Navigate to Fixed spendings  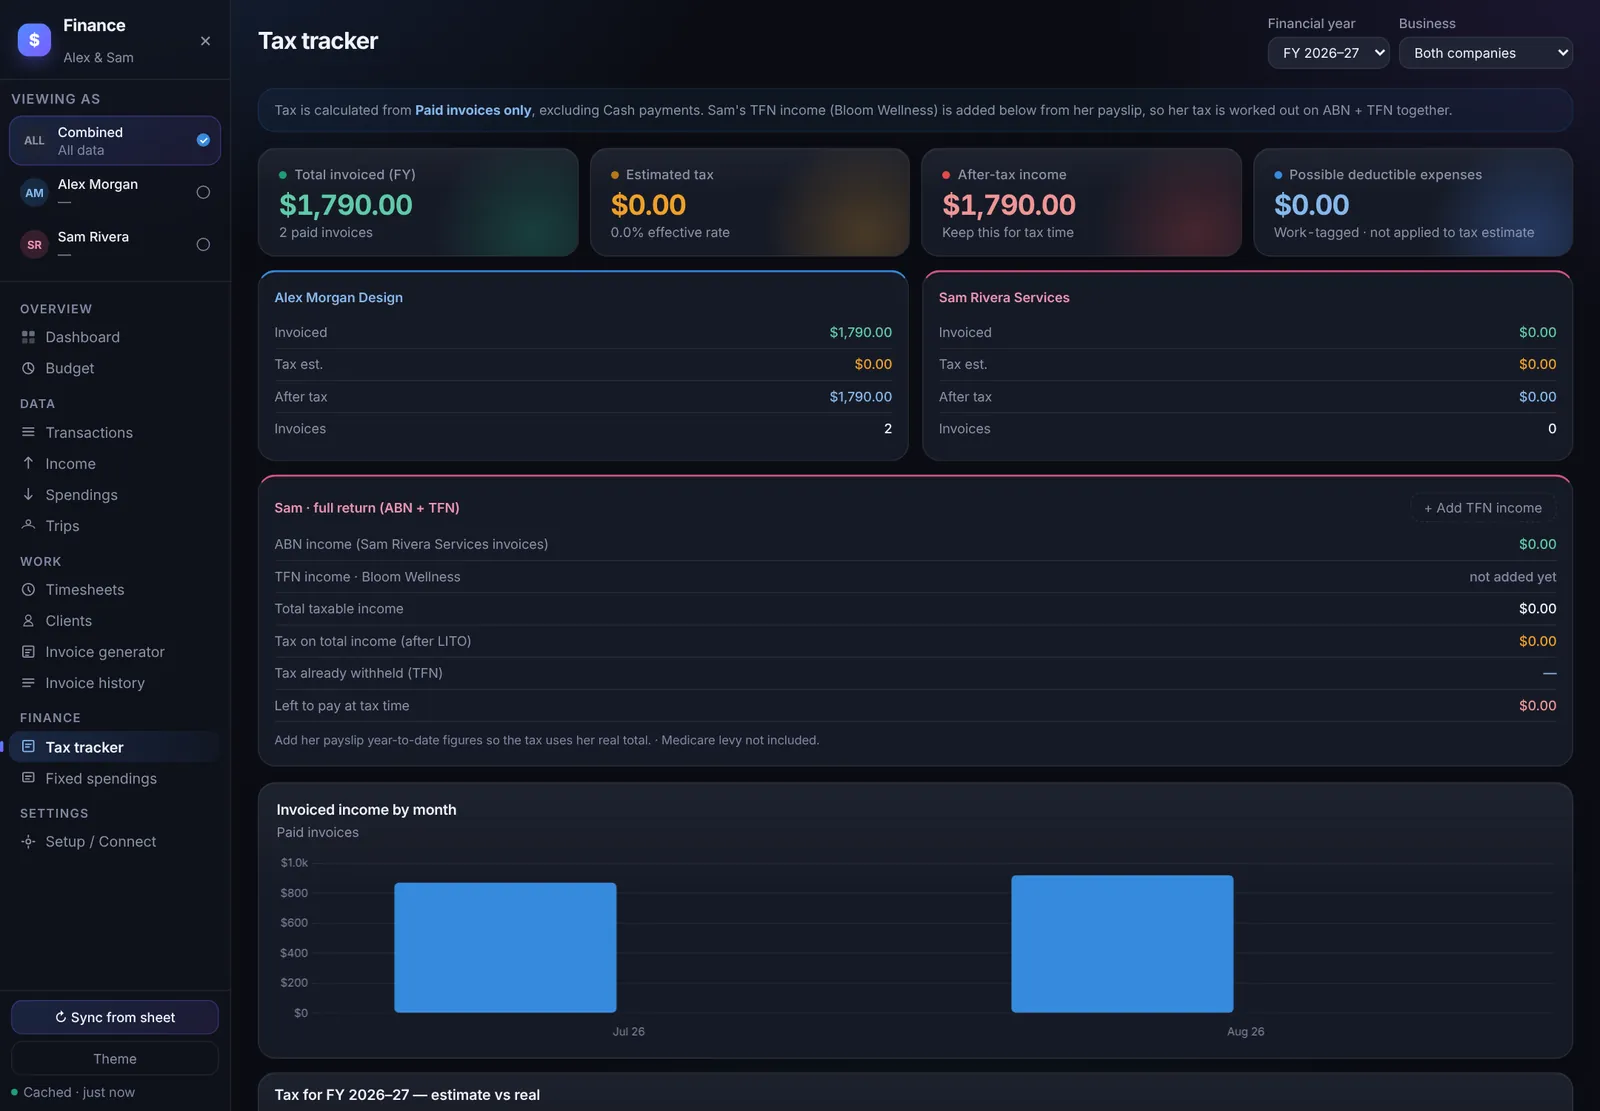(x=115, y=778)
